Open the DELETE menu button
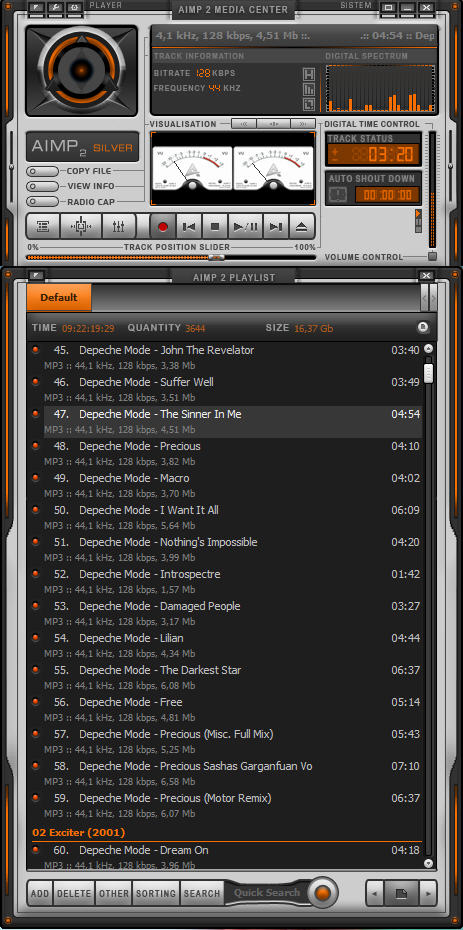463x930 pixels. point(75,893)
